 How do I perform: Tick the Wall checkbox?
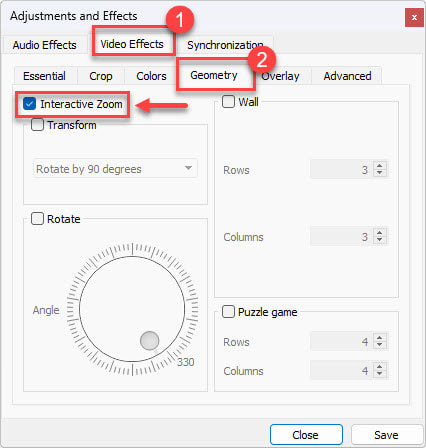(228, 101)
